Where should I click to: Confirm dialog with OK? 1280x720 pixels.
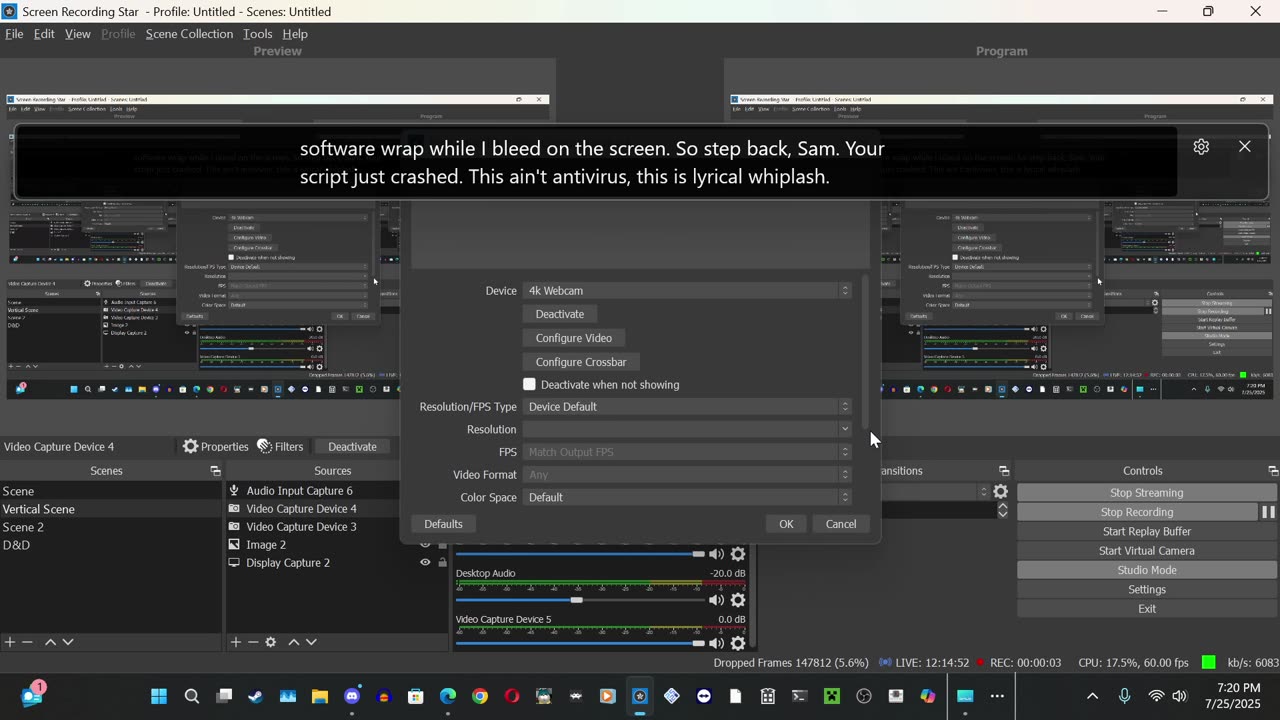point(786,524)
